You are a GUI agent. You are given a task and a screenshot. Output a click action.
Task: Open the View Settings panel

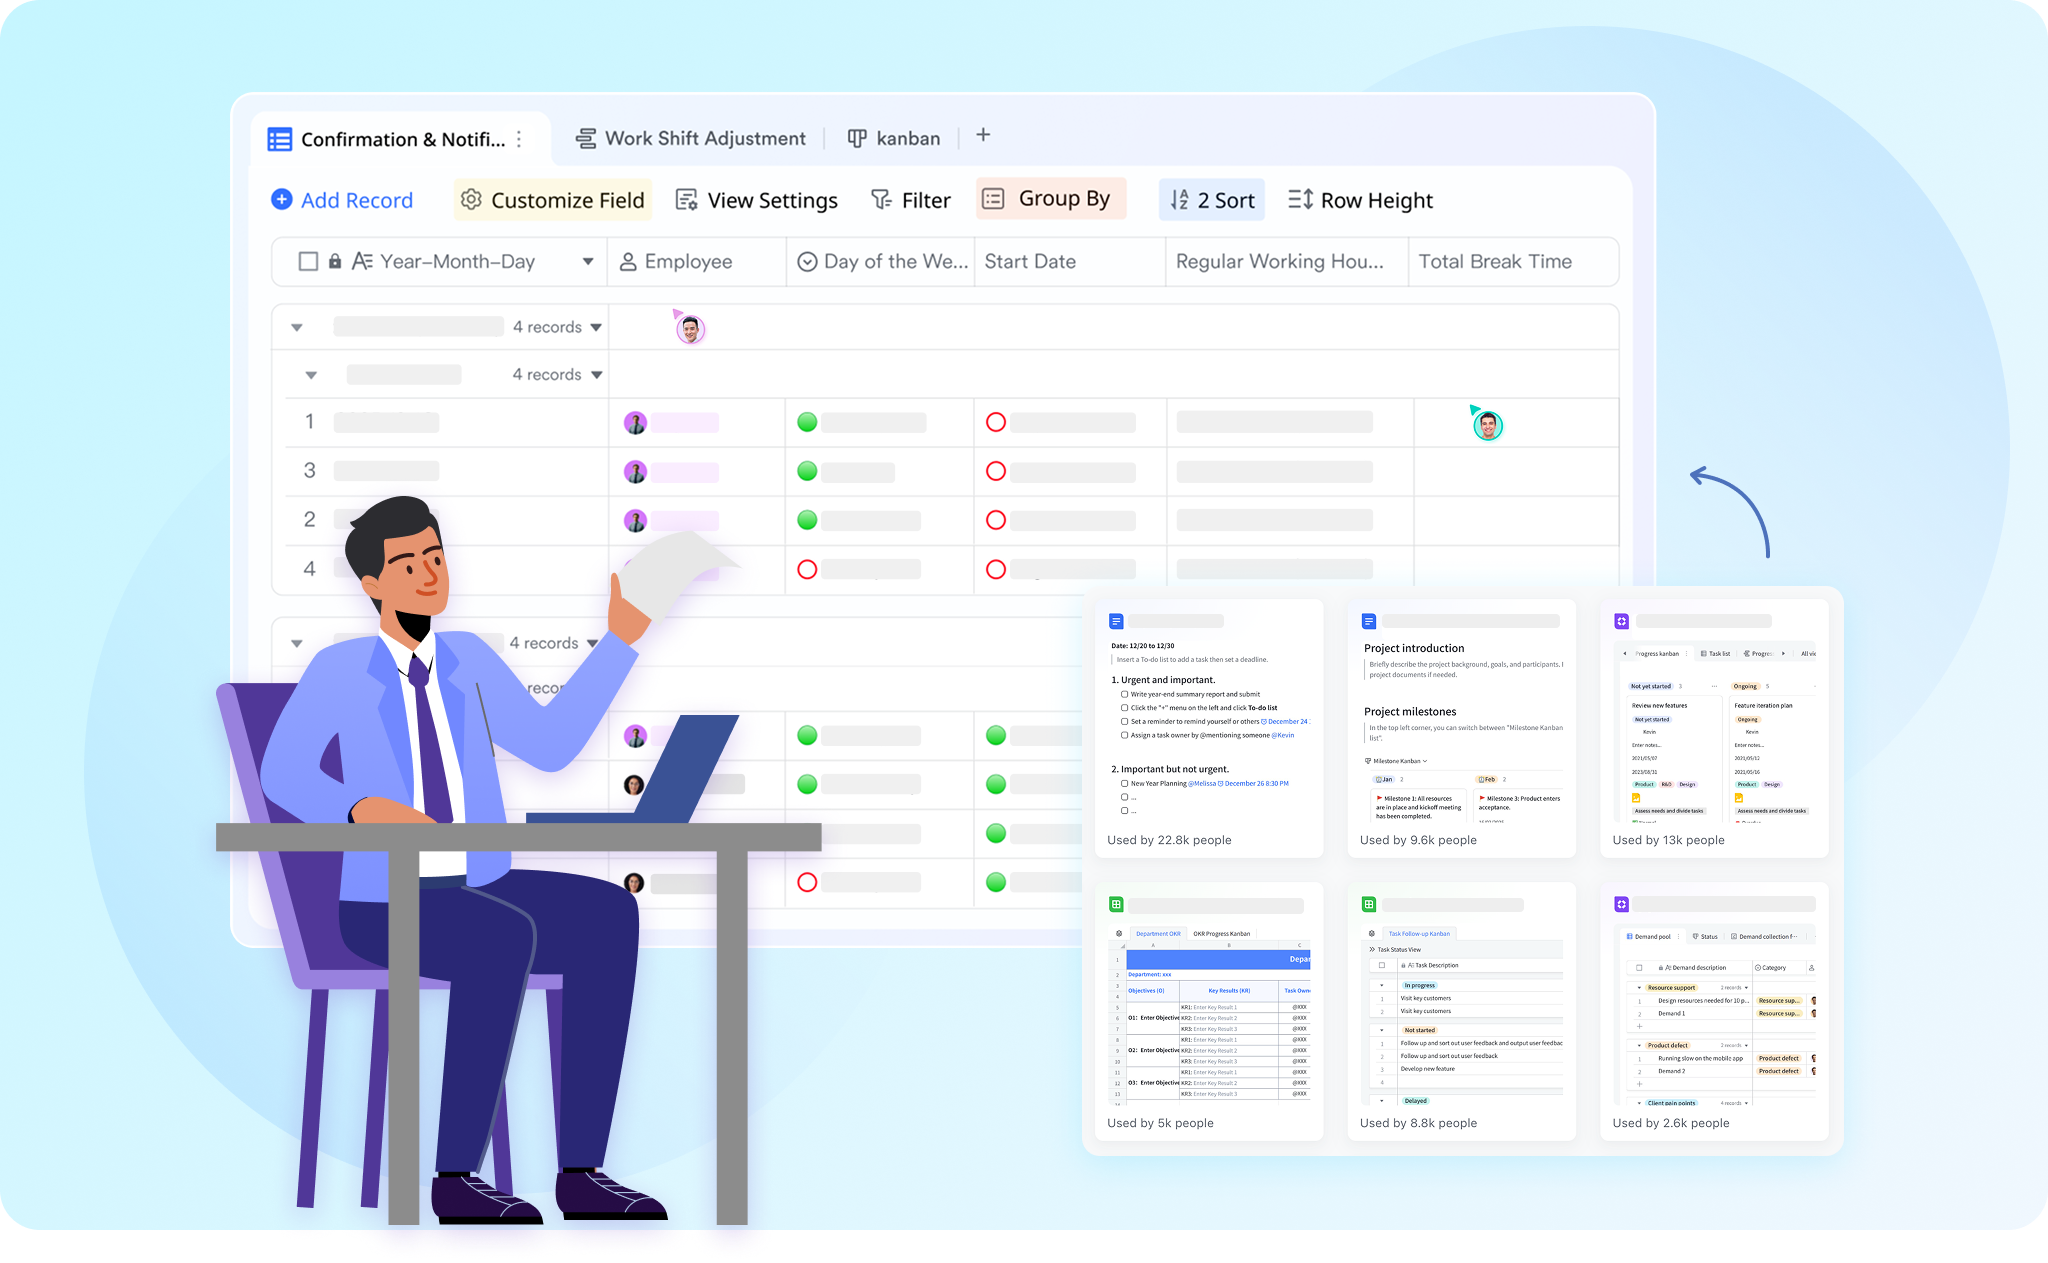tap(756, 200)
